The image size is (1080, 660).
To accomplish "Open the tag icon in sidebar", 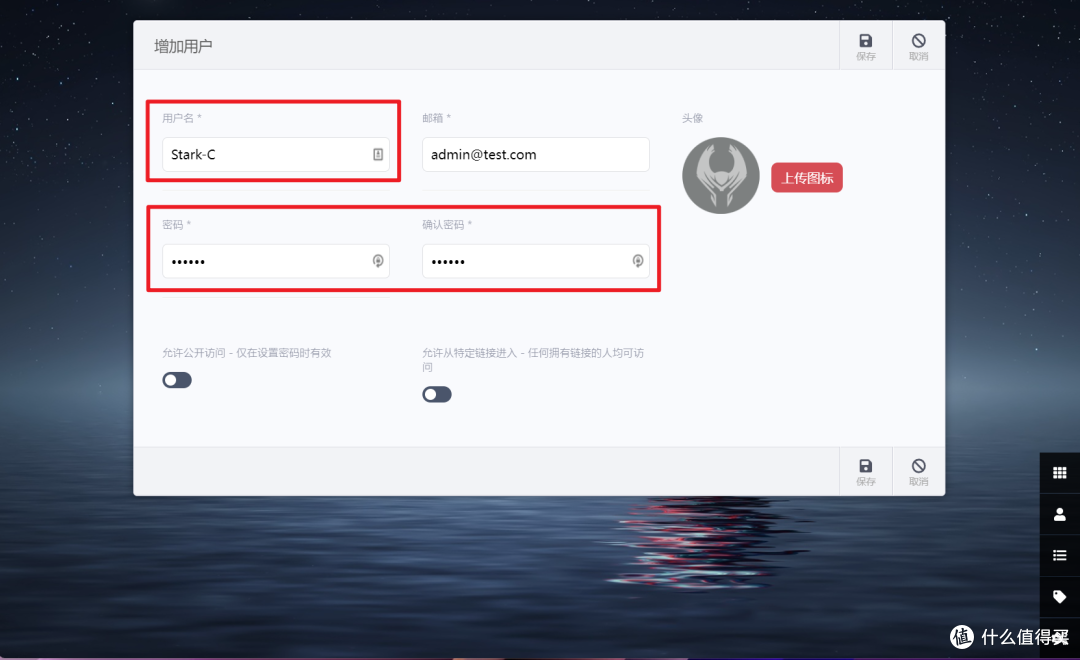I will [1059, 597].
